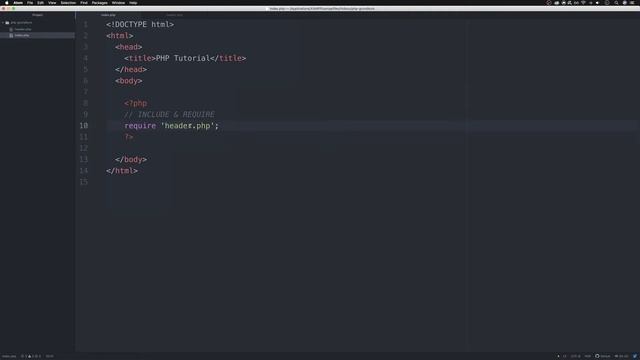Switch to the index.php editor tab
The width and height of the screenshot is (640, 360).
pyautogui.click(x=108, y=15)
